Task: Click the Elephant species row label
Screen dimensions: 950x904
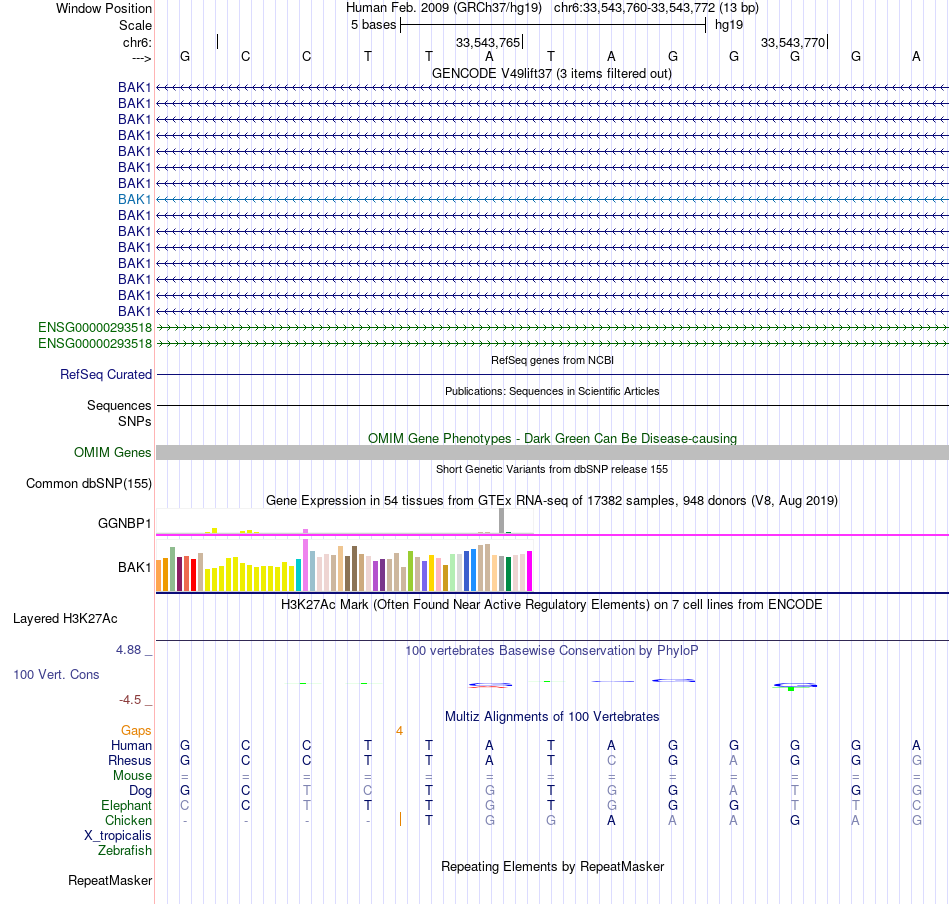Action: click(x=126, y=805)
